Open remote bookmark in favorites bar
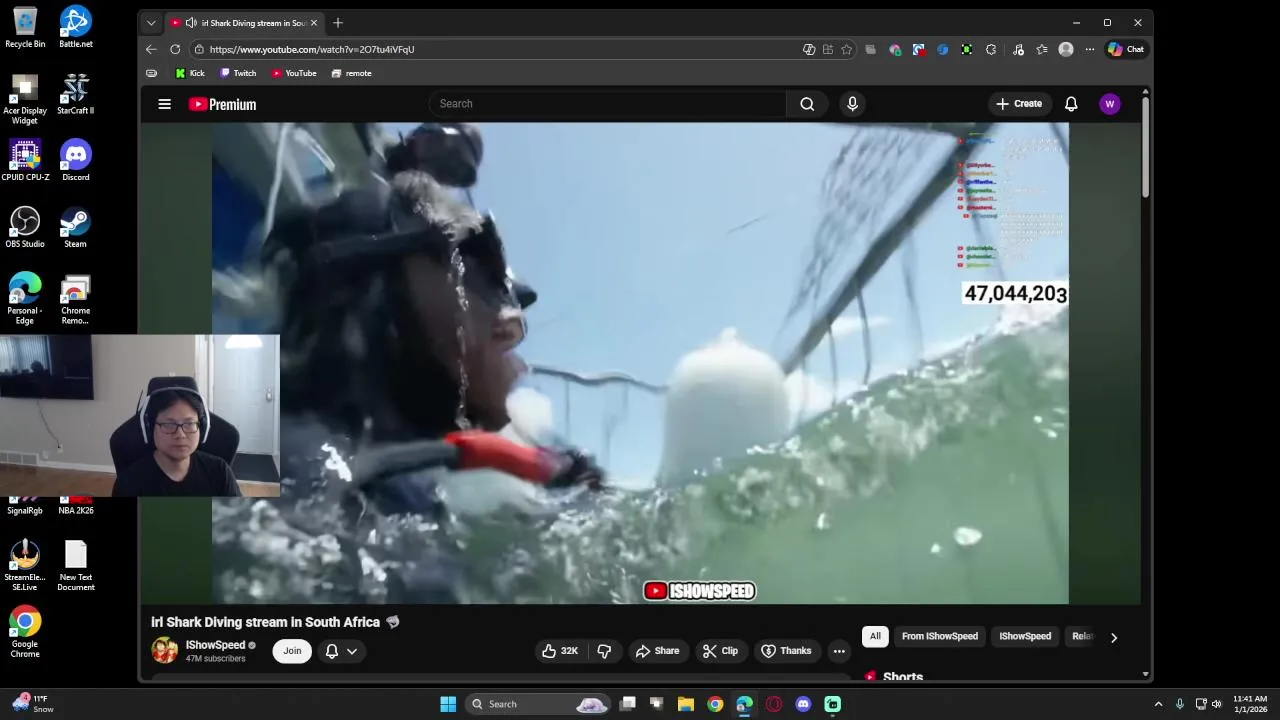This screenshot has width=1280, height=720. 351,73
